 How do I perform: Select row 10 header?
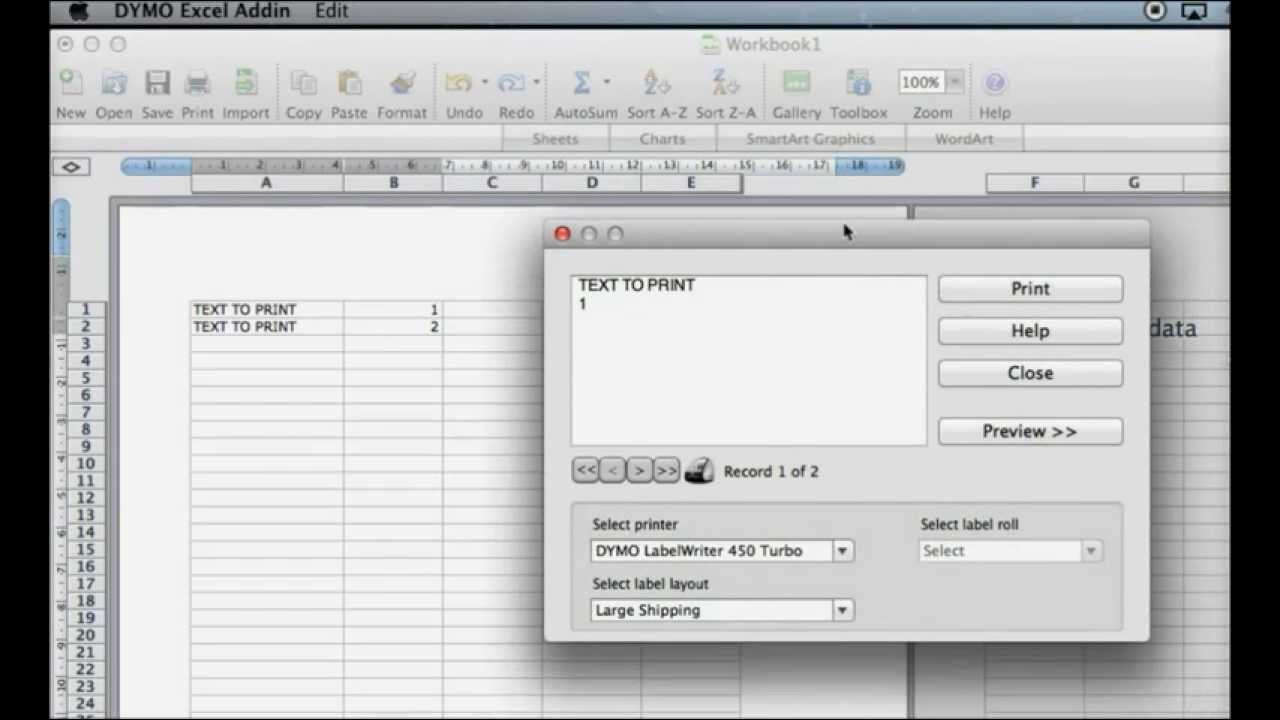(86, 463)
